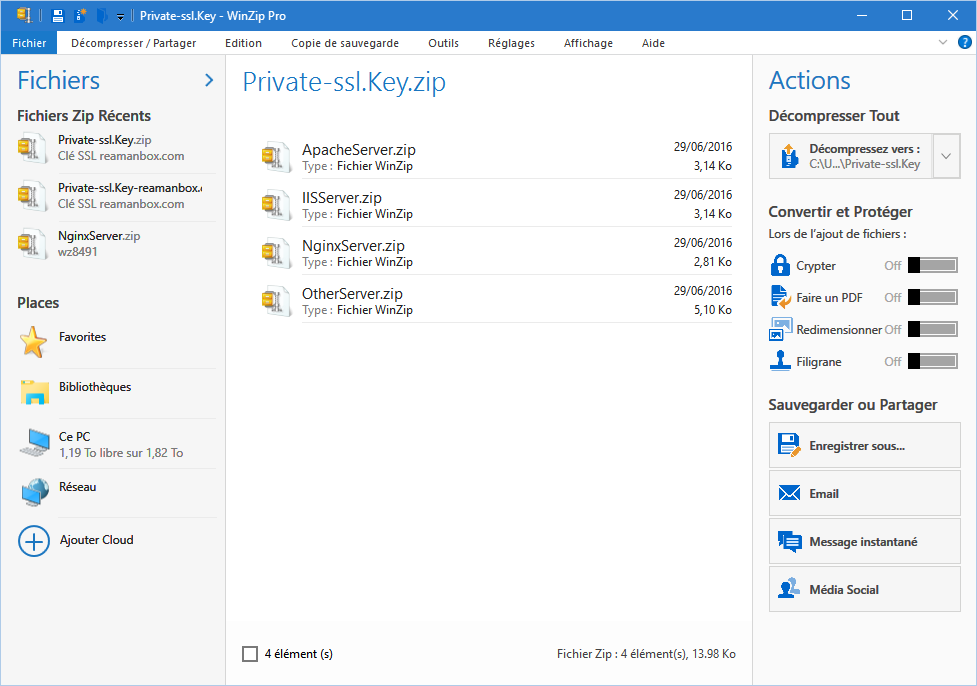Viewport: 977px width, 686px height.
Task: Click the Média Social button
Action: [864, 589]
